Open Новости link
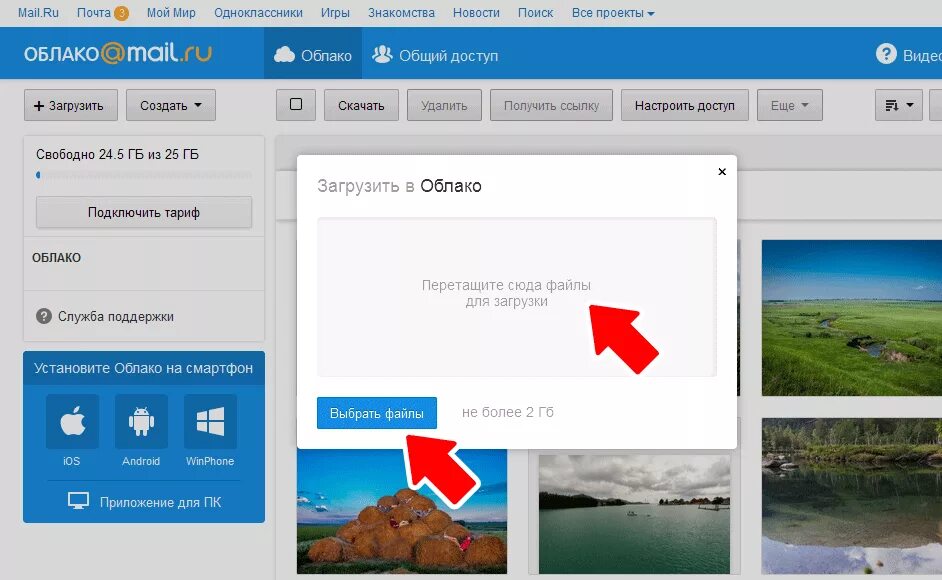This screenshot has width=942, height=580. tap(476, 13)
